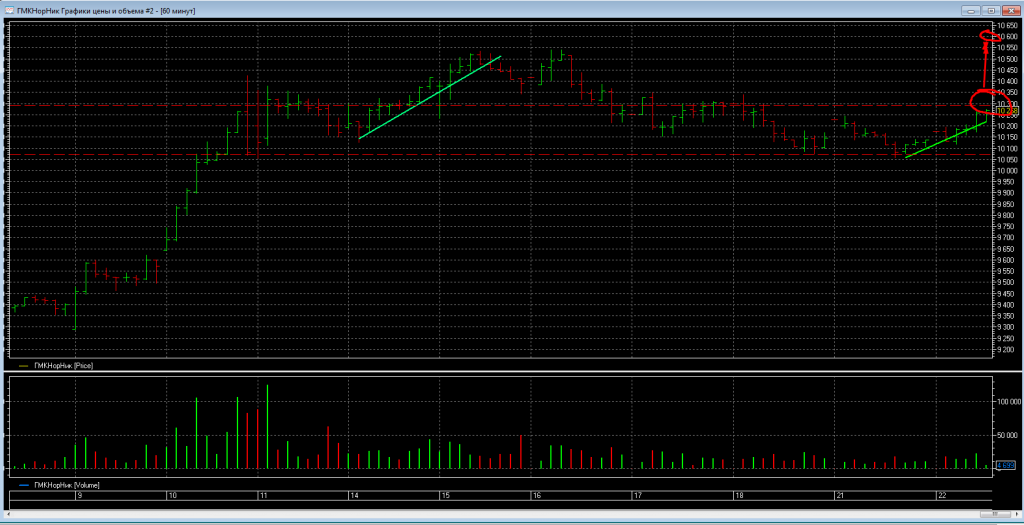Click date label 16 on time axis
This screenshot has width=1024, height=525.
tap(537, 496)
